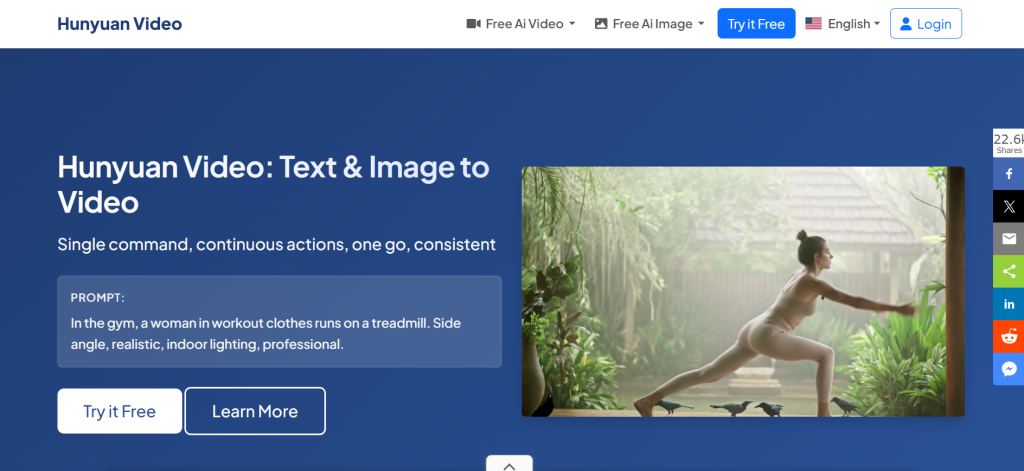Click the upward chevron at page bottom
The image size is (1024, 471).
[x=509, y=464]
